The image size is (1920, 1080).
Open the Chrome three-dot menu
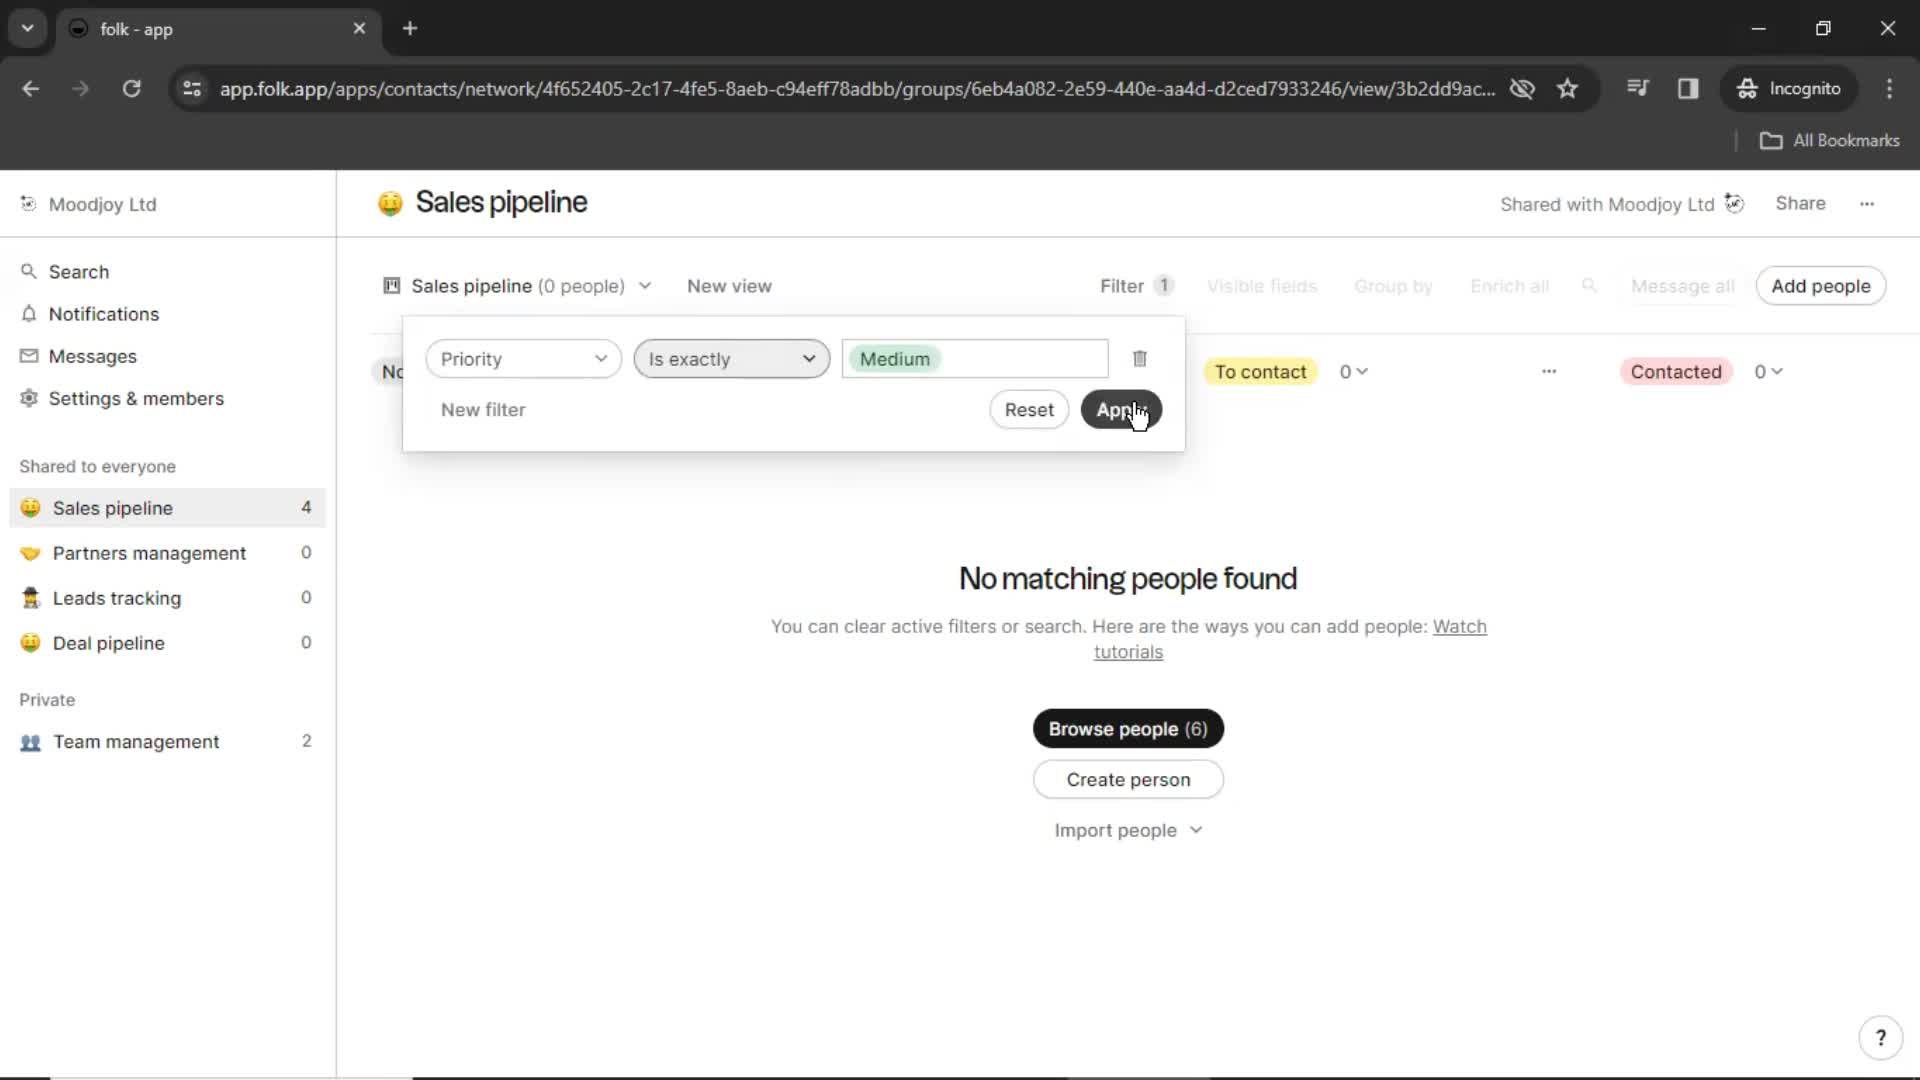tap(1889, 88)
